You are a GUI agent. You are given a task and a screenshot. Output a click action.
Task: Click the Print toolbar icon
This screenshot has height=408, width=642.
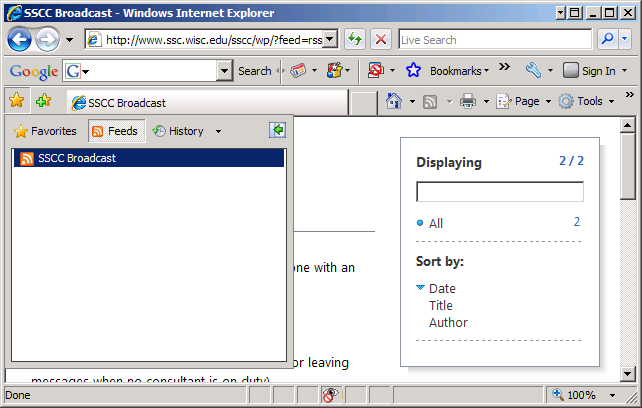coord(467,101)
